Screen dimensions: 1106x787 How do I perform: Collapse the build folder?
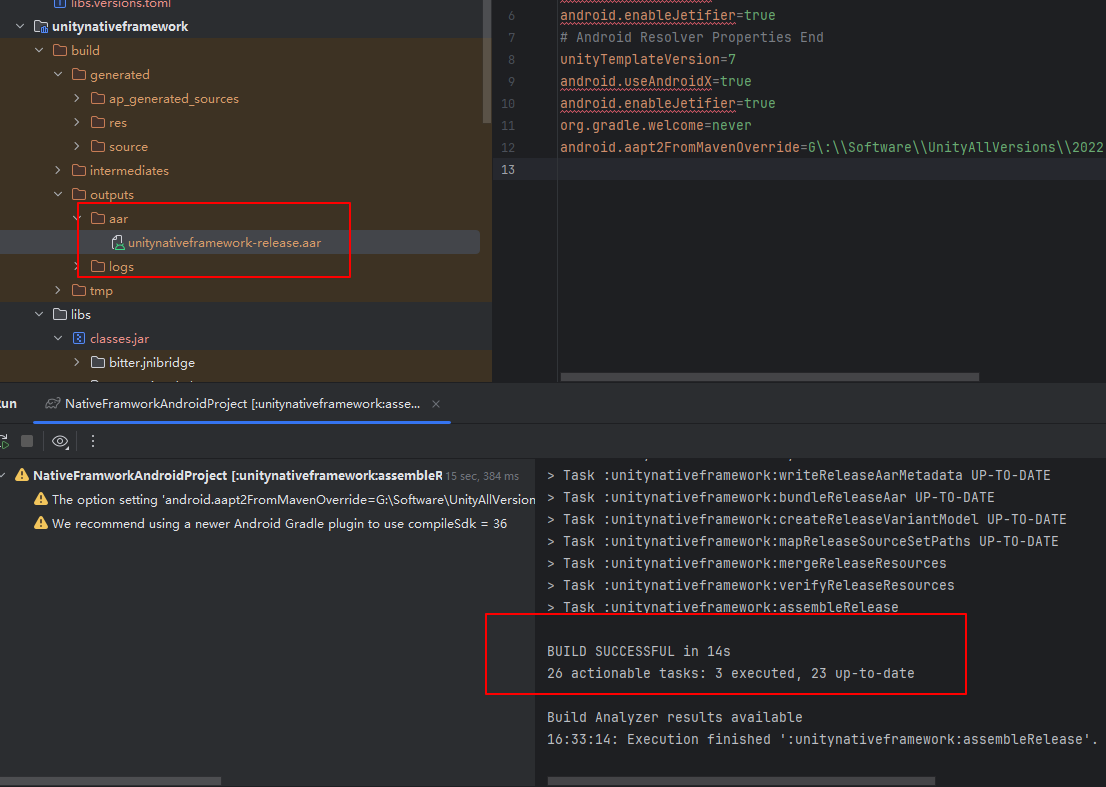click(x=39, y=51)
